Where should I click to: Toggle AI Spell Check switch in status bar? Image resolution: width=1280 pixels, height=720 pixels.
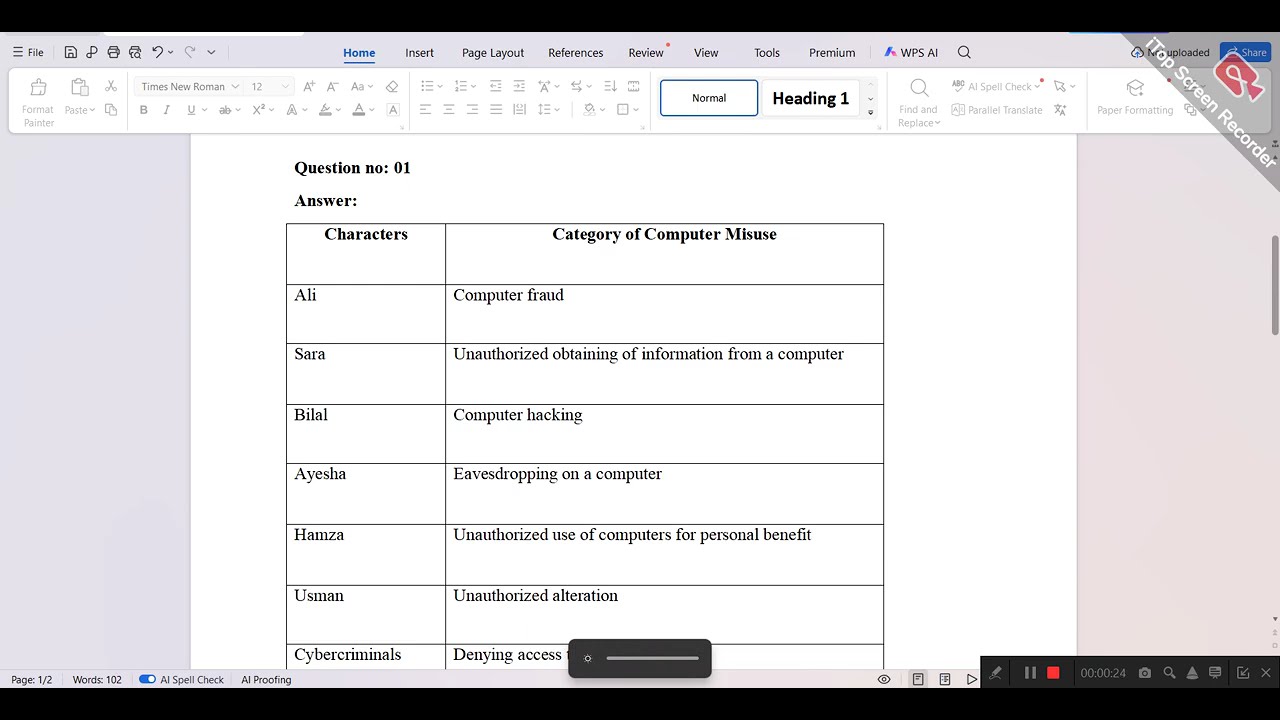[x=147, y=680]
